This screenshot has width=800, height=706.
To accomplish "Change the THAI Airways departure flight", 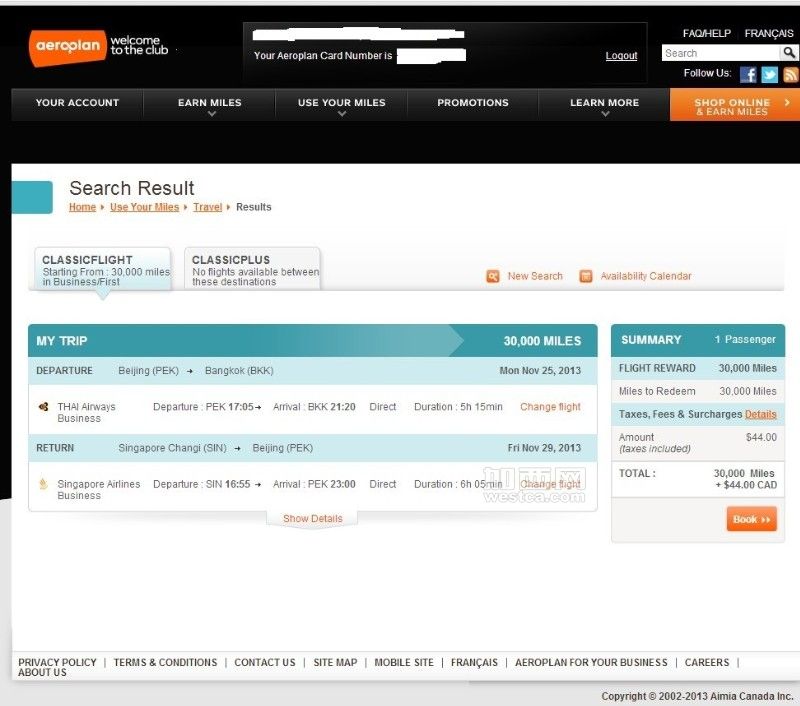I will [550, 407].
